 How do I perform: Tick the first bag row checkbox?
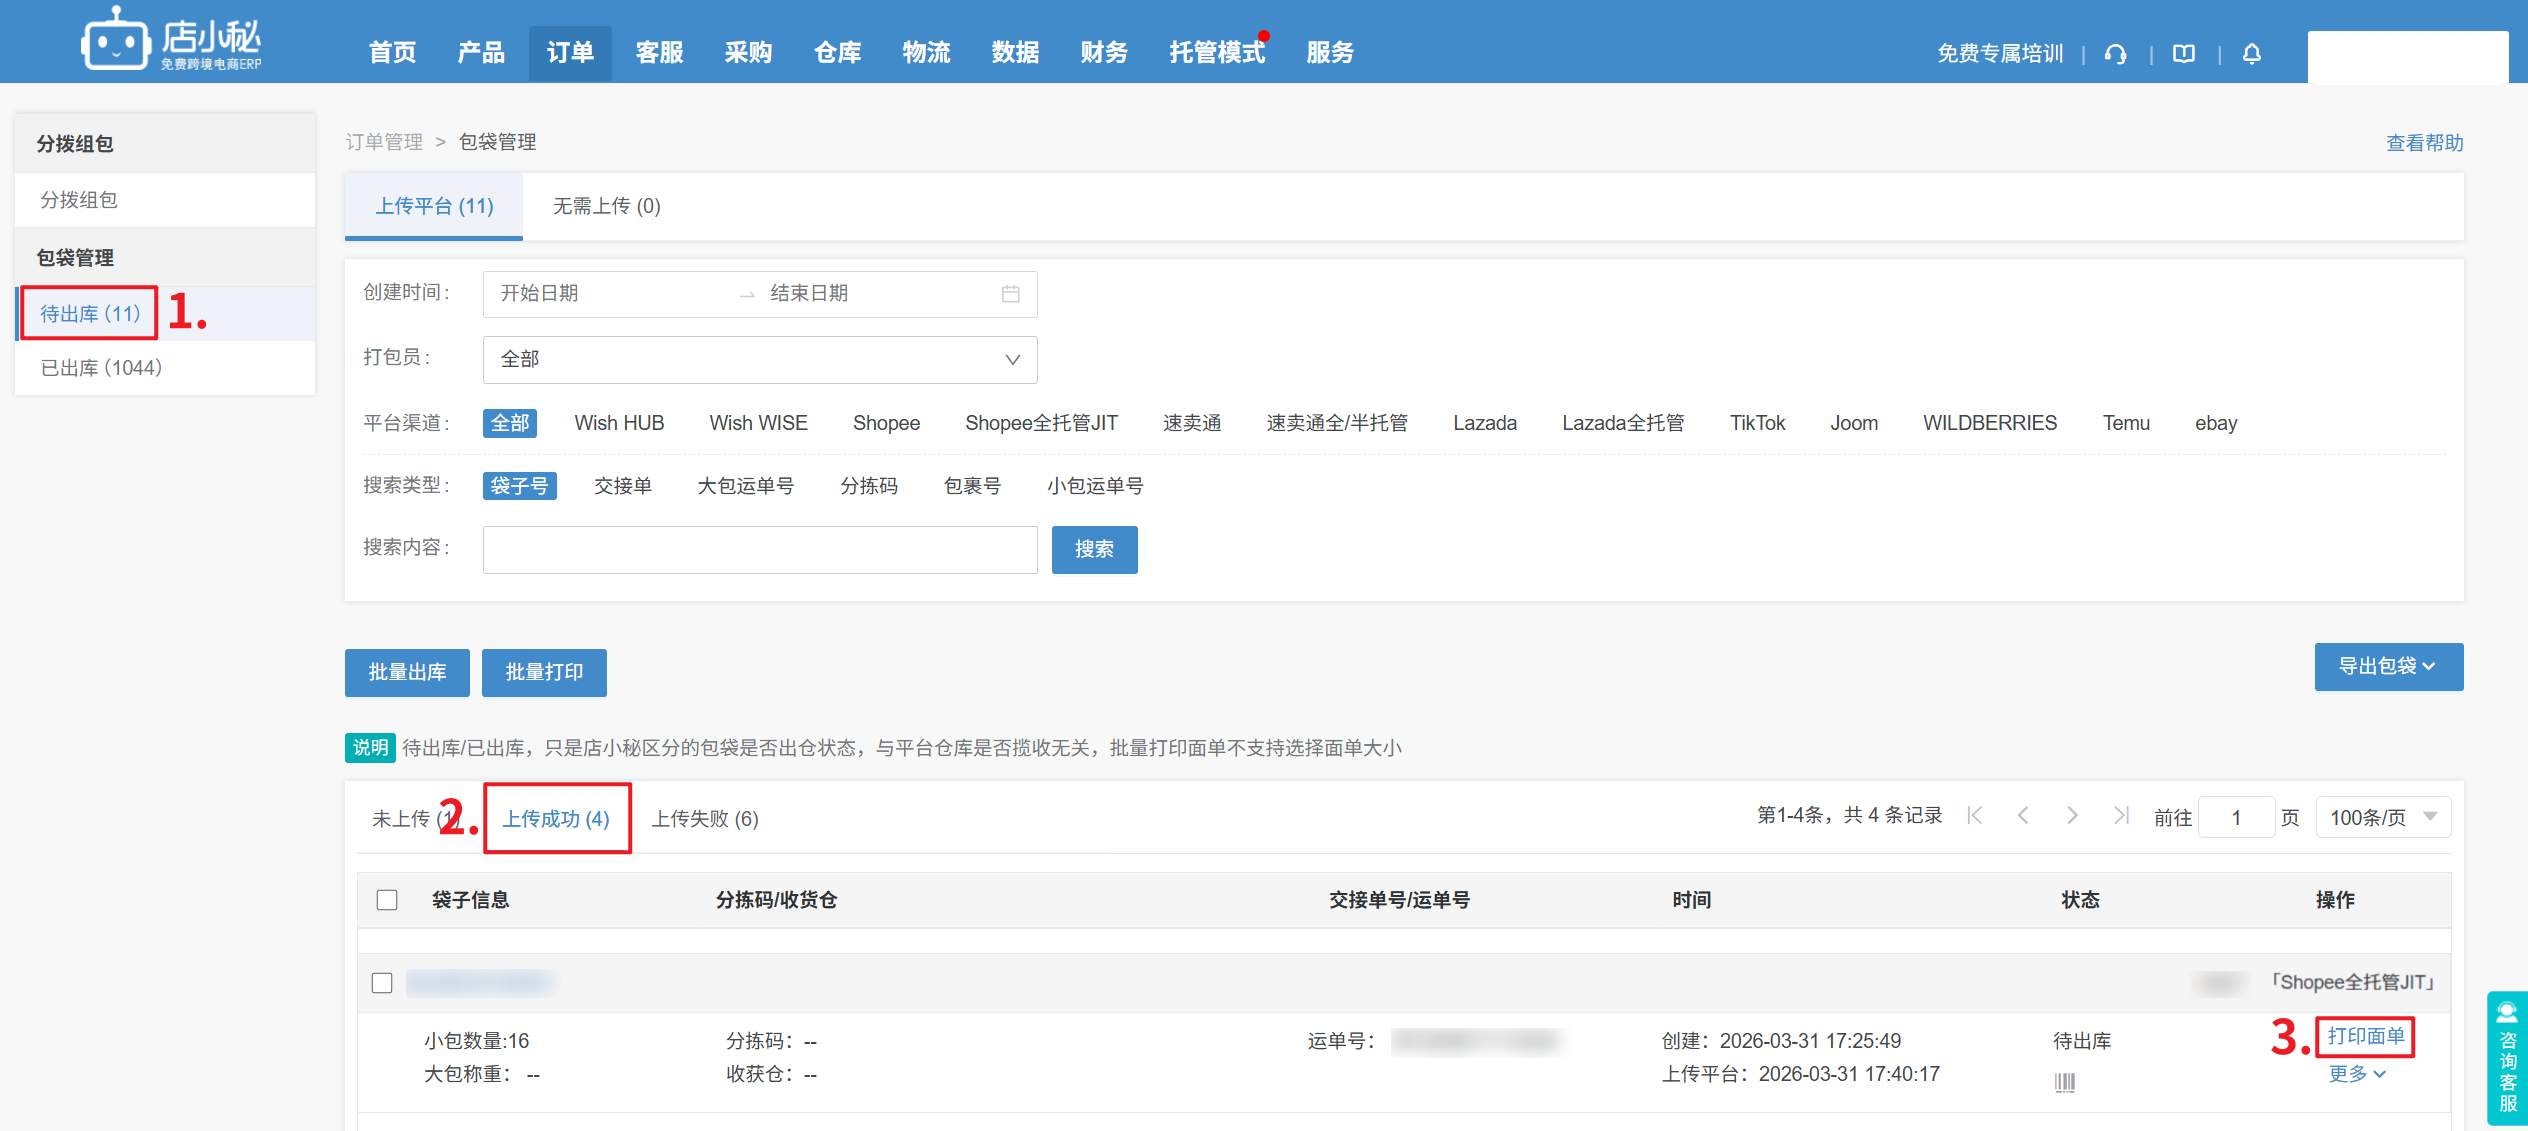pyautogui.click(x=382, y=983)
